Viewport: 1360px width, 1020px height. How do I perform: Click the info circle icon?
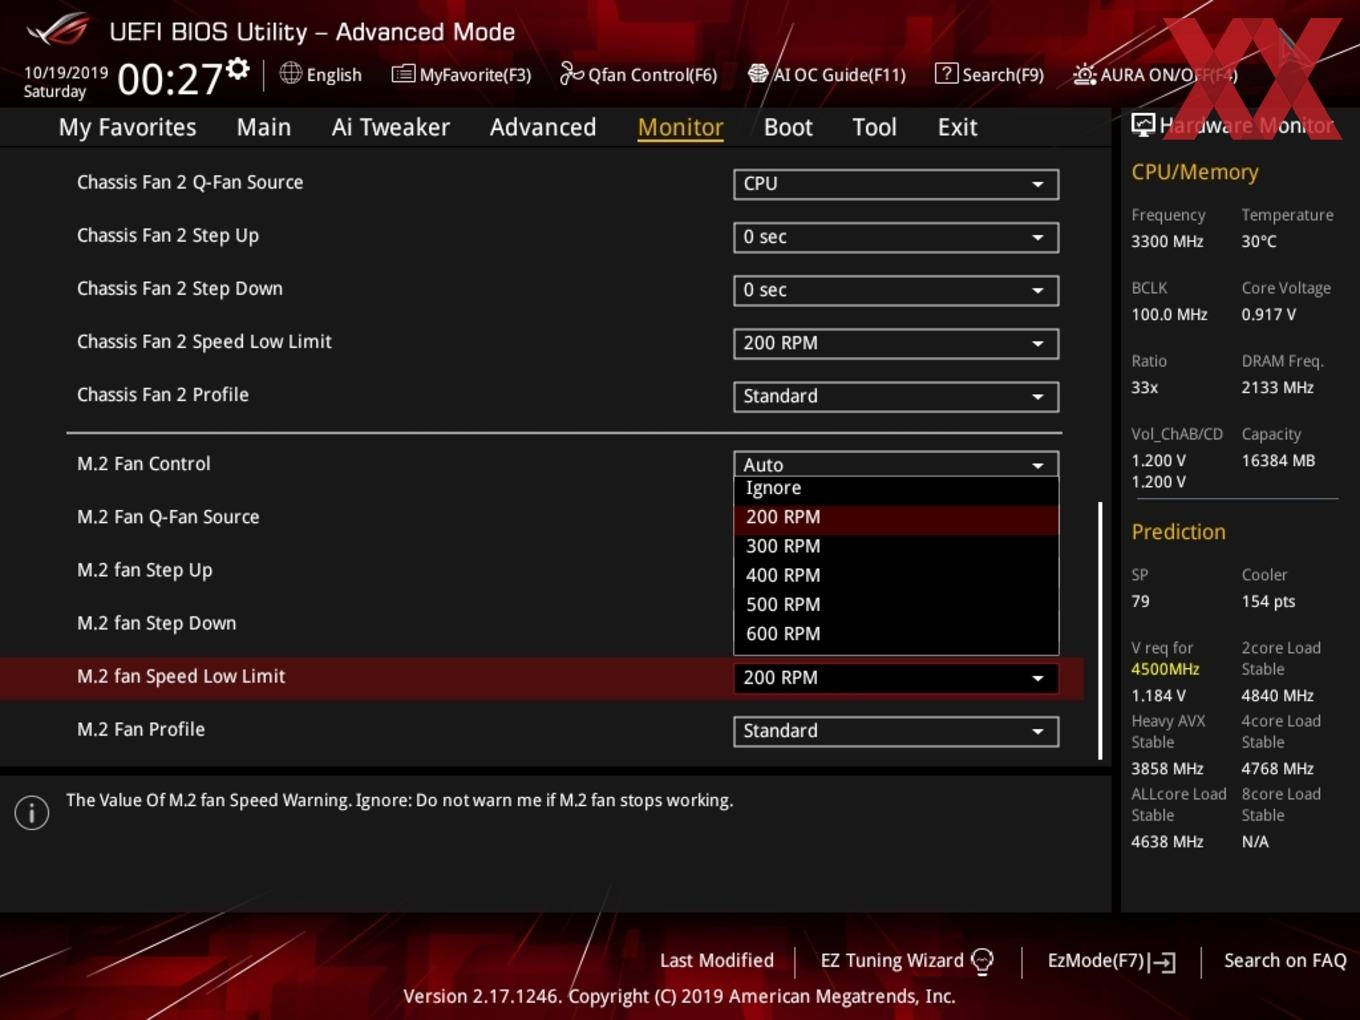tap(32, 813)
